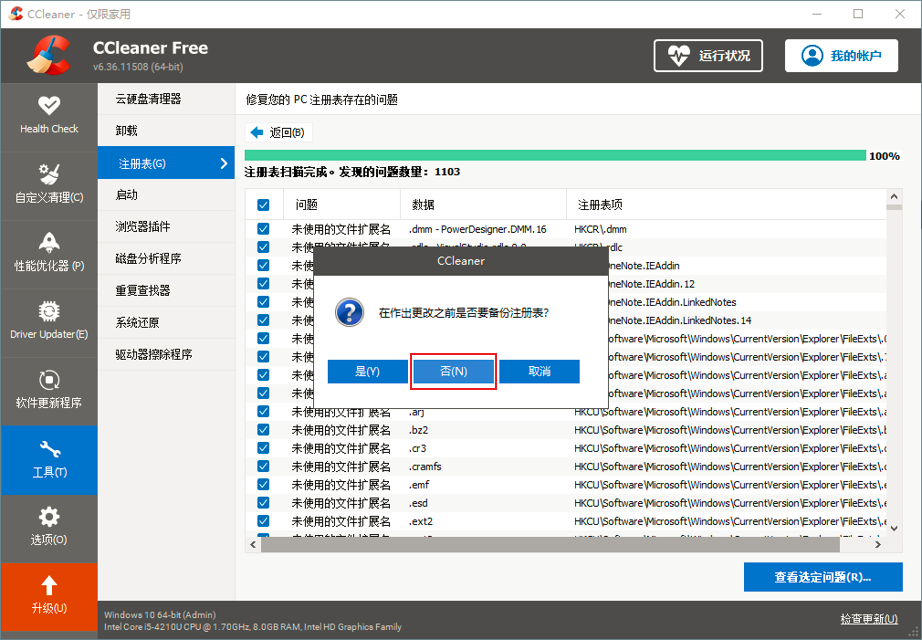Click vertical scrollbar up arrow

click(x=894, y=196)
